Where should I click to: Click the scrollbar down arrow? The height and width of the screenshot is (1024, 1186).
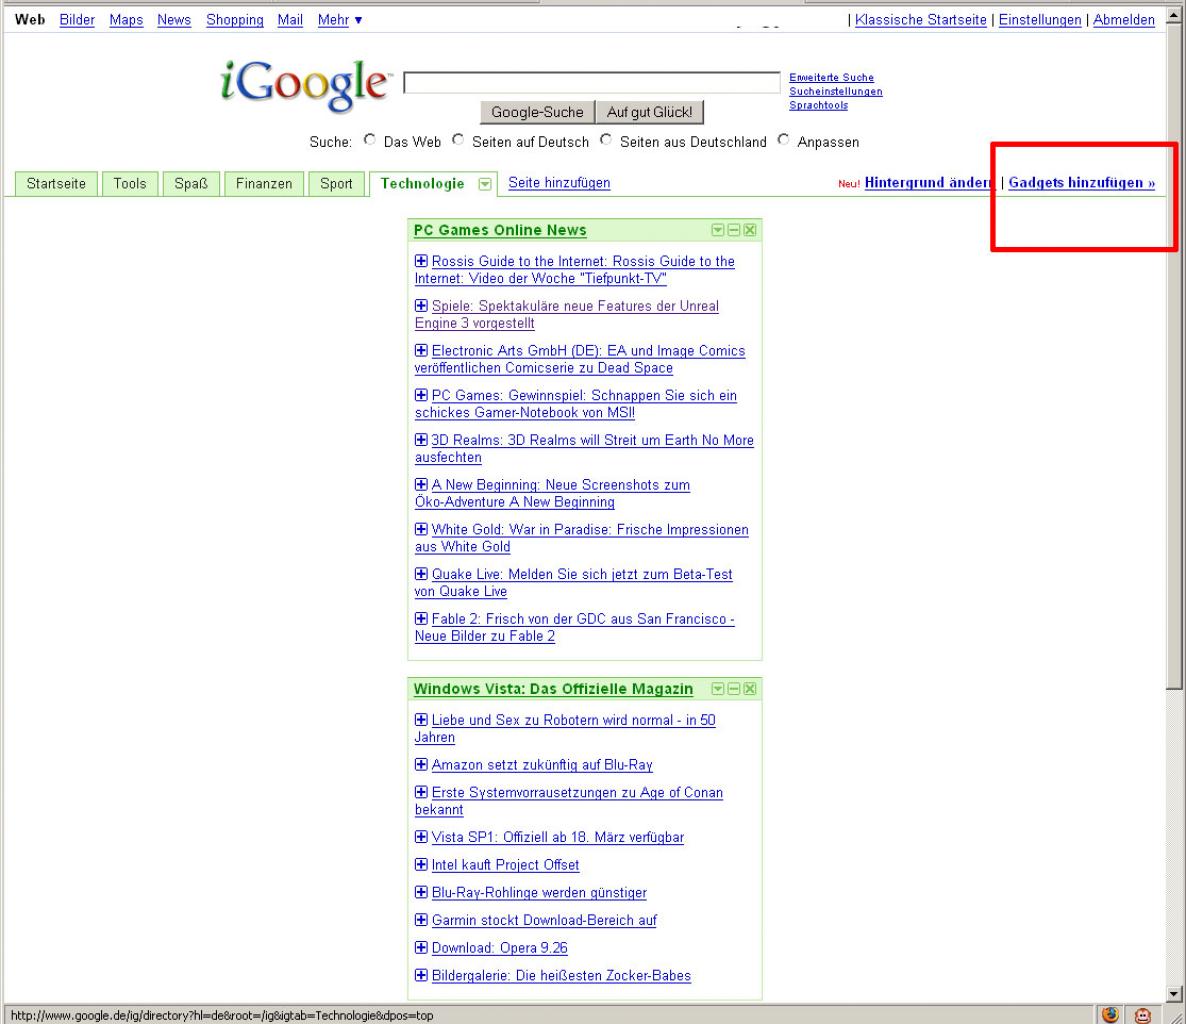coord(1174,994)
